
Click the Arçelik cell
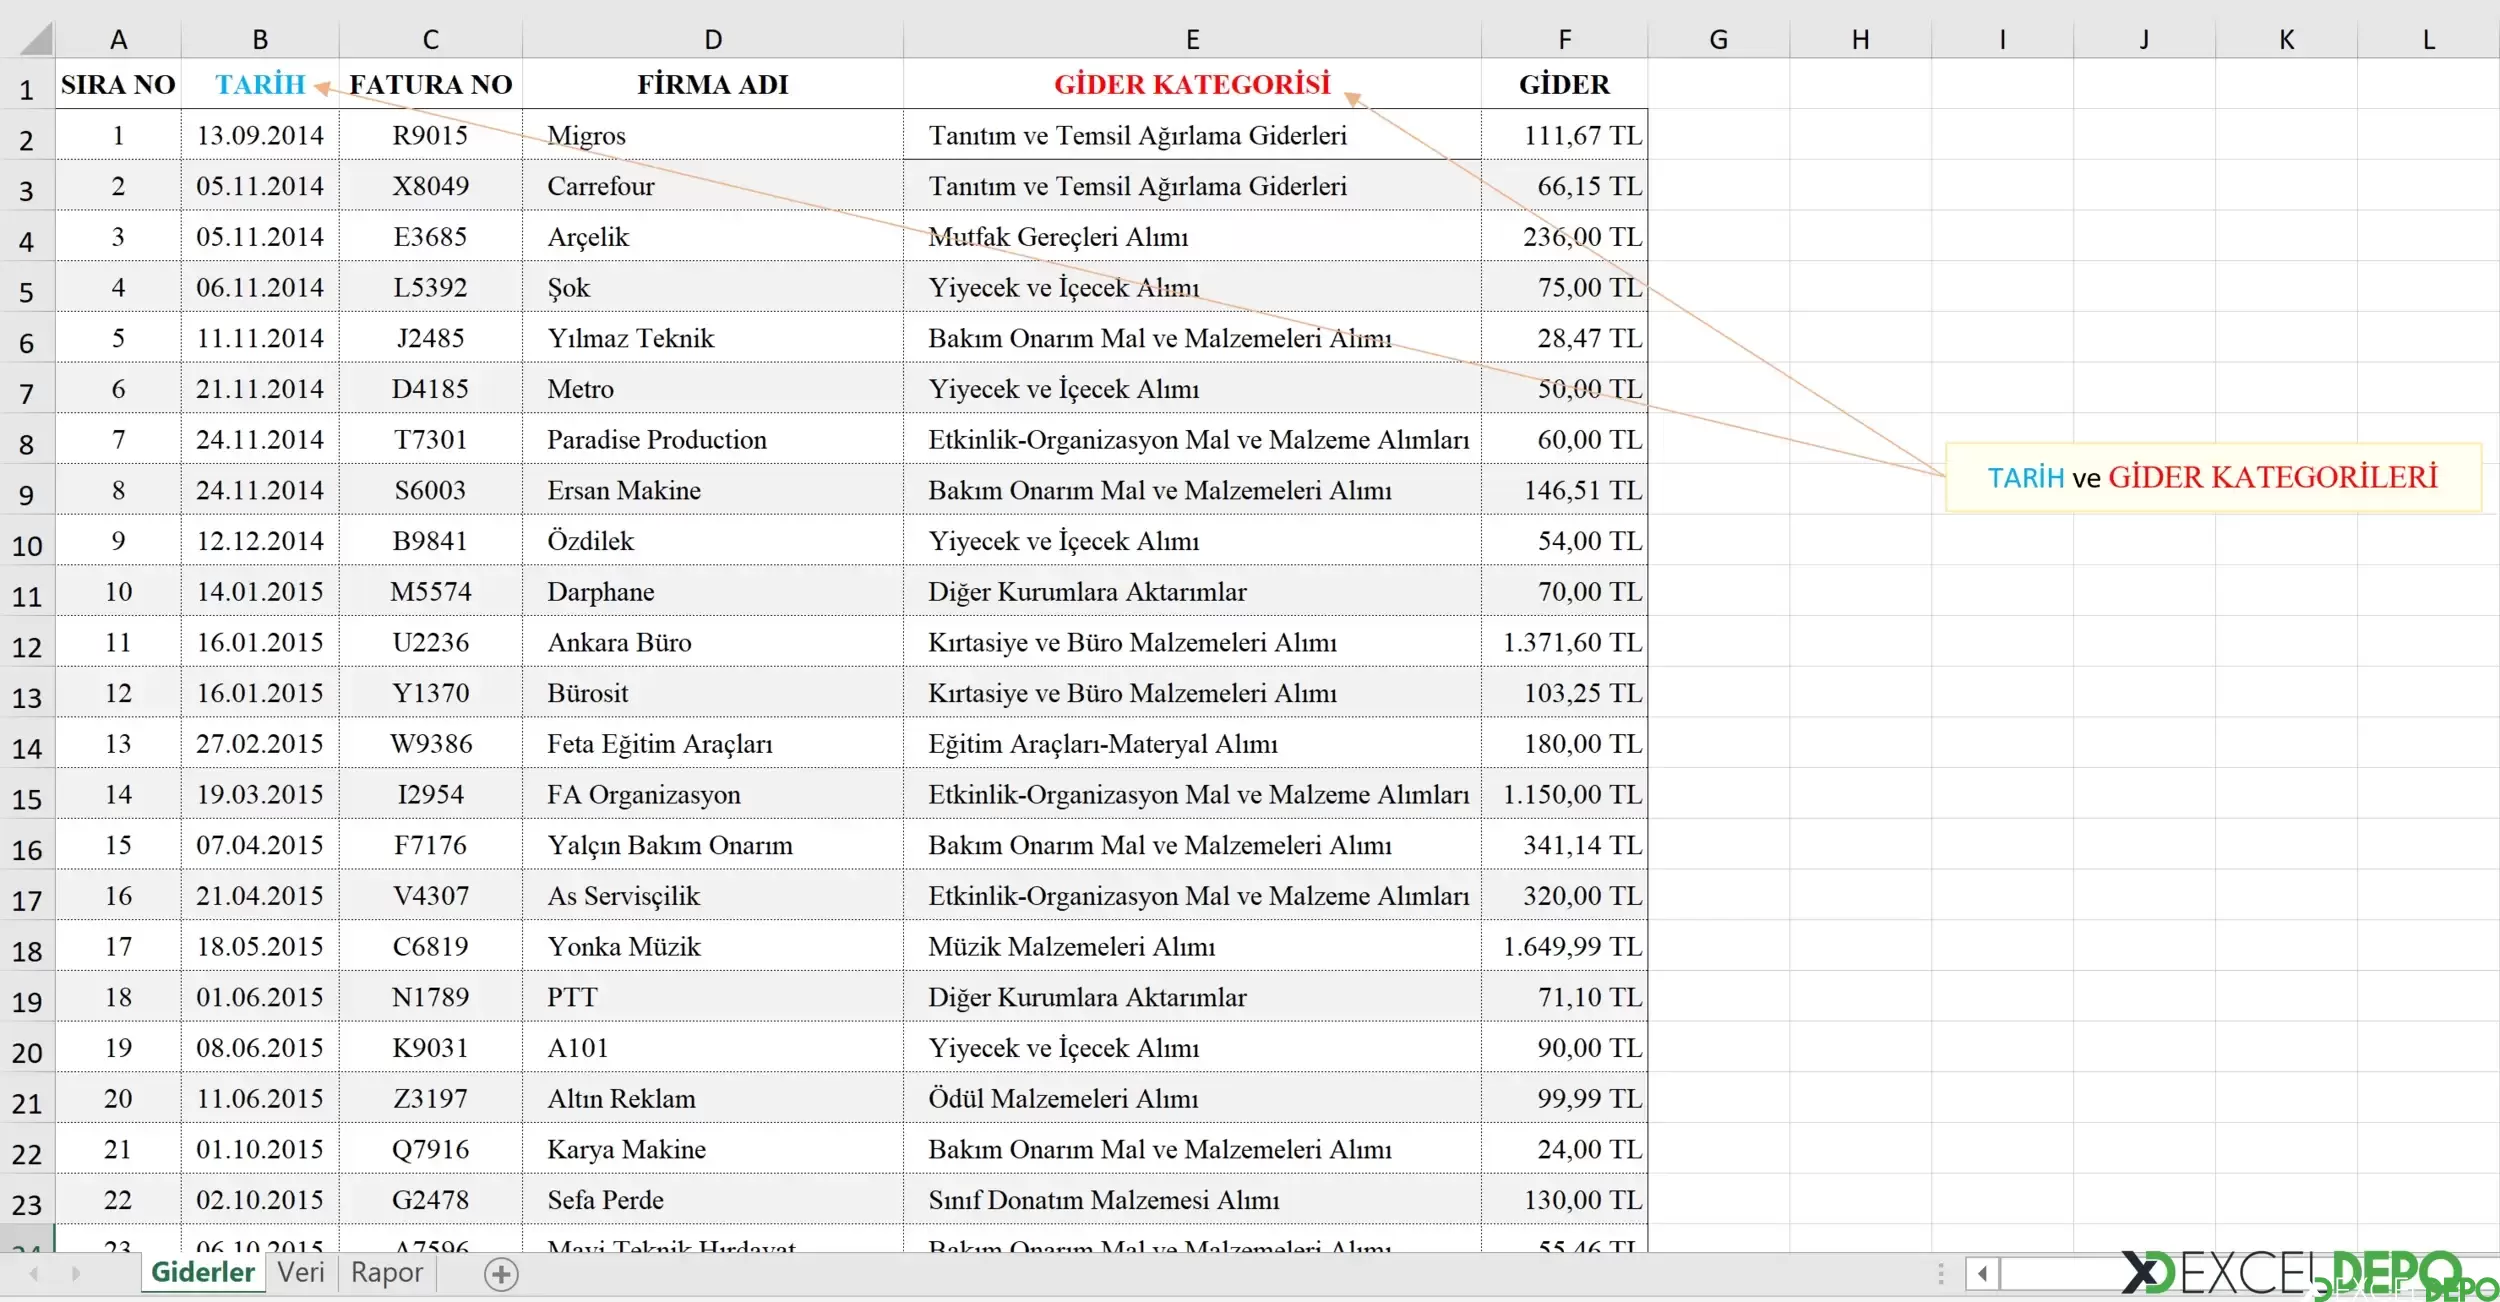click(713, 237)
